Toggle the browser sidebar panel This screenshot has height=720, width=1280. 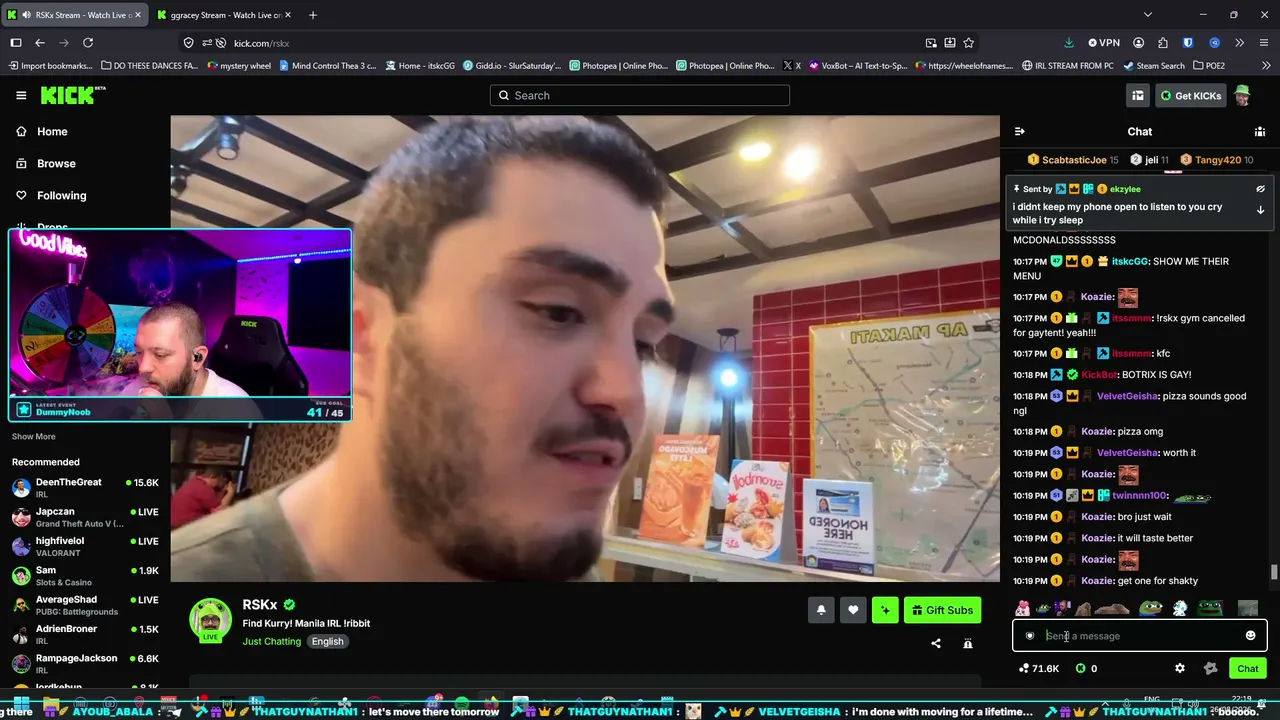coord(16,43)
